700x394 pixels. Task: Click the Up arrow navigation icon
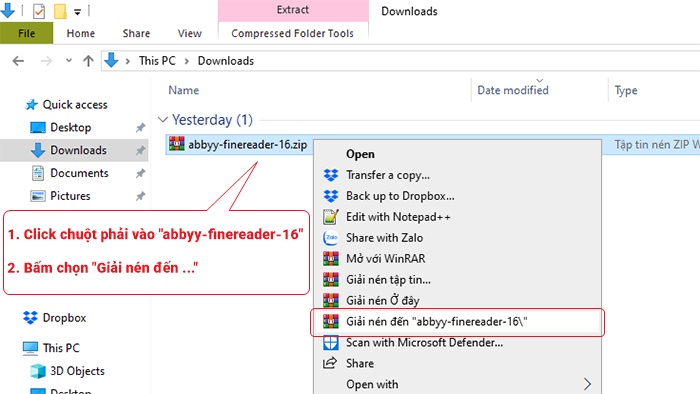click(88, 61)
